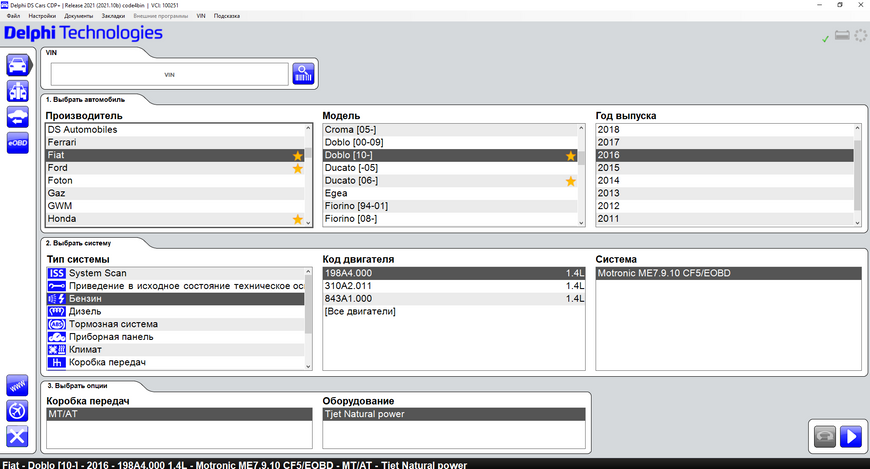
Task: Click the blue X exit icon
Action: click(17, 436)
